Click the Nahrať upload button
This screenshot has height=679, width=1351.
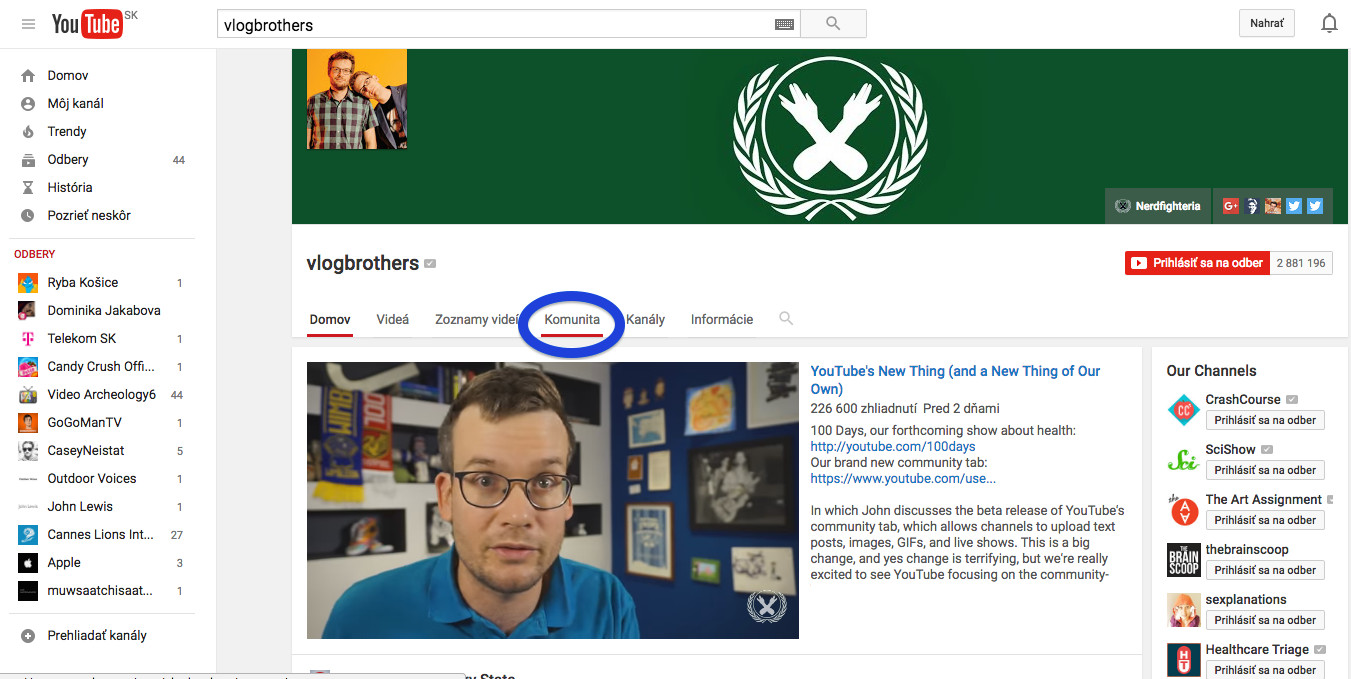[x=1267, y=24]
